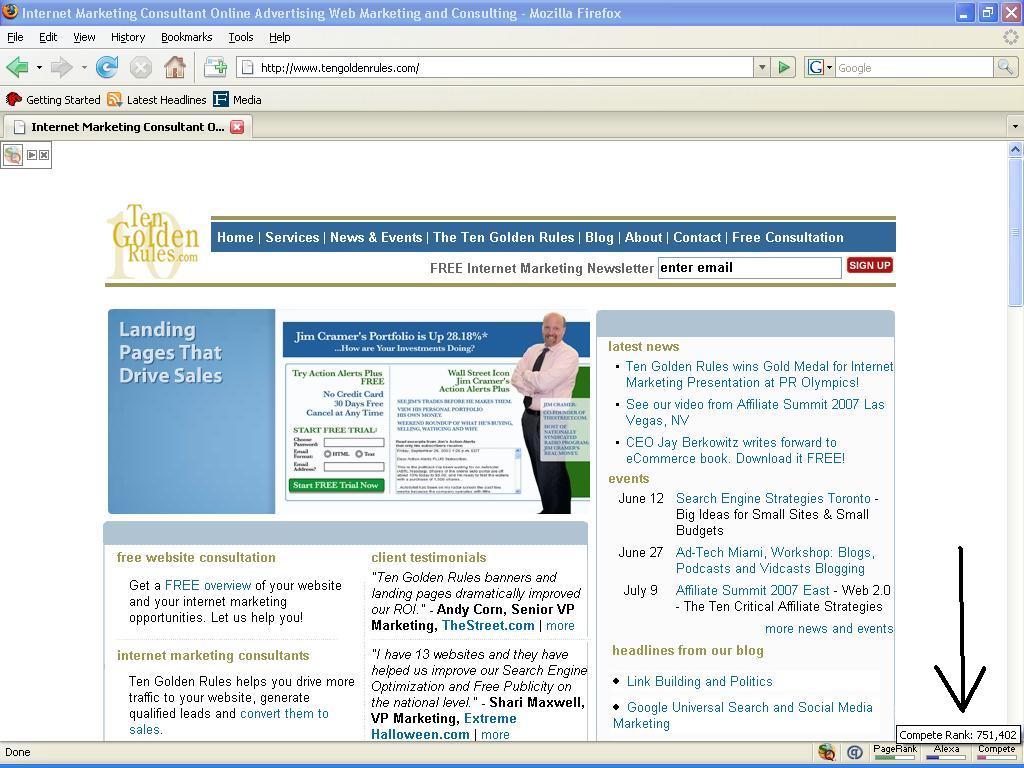Click the Ten Golden Rules logo

pos(153,242)
